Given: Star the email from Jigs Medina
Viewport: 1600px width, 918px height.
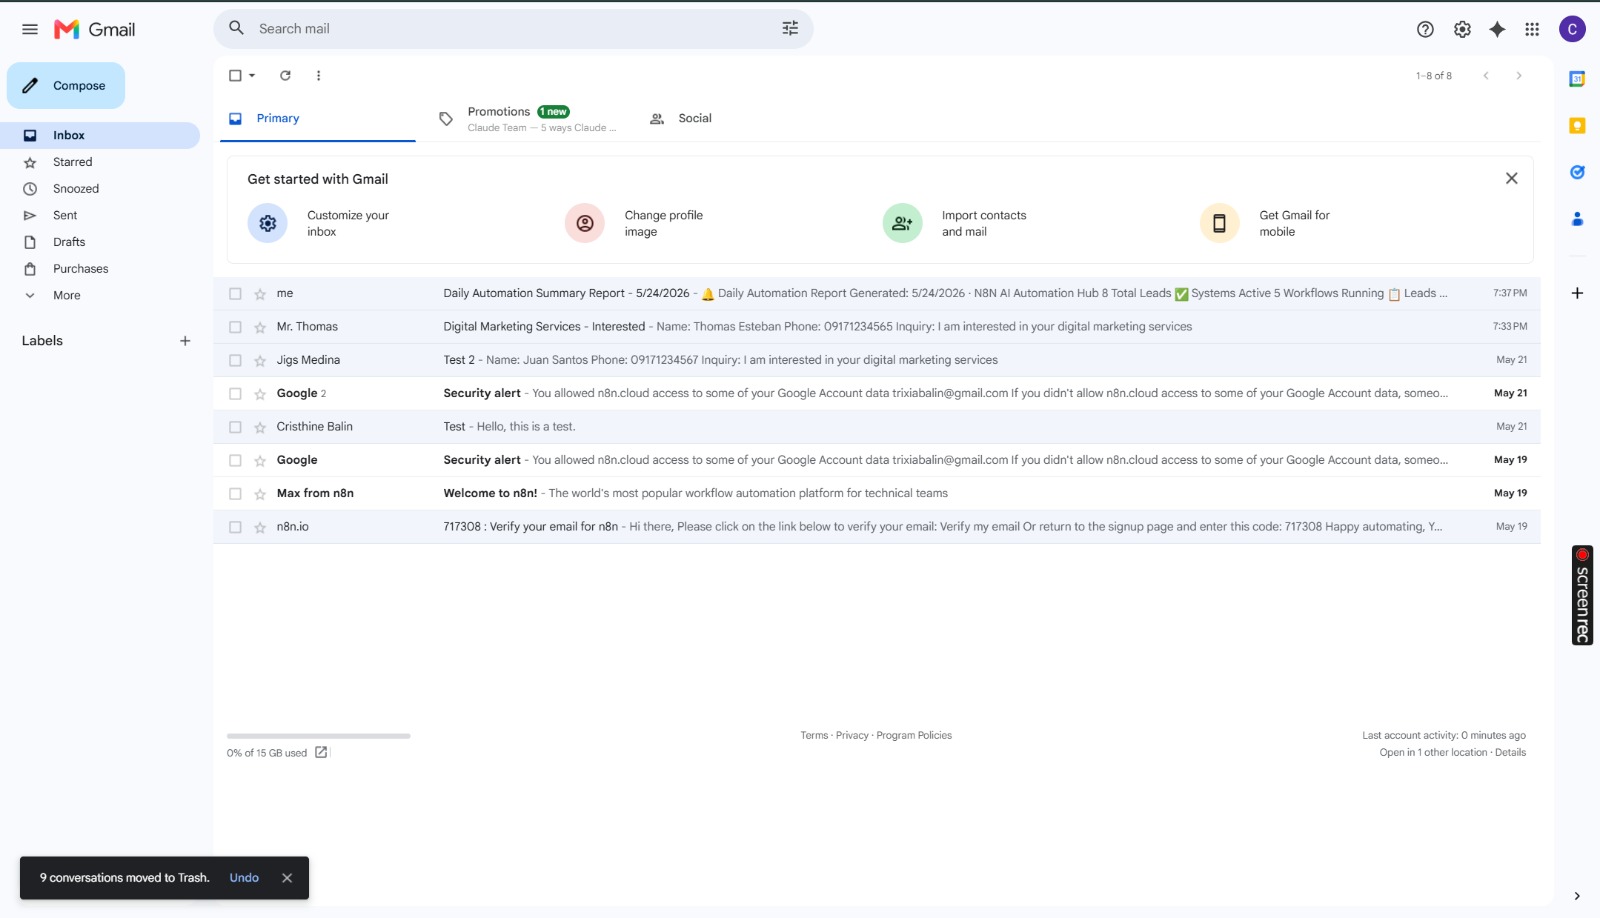Looking at the screenshot, I should pos(260,360).
